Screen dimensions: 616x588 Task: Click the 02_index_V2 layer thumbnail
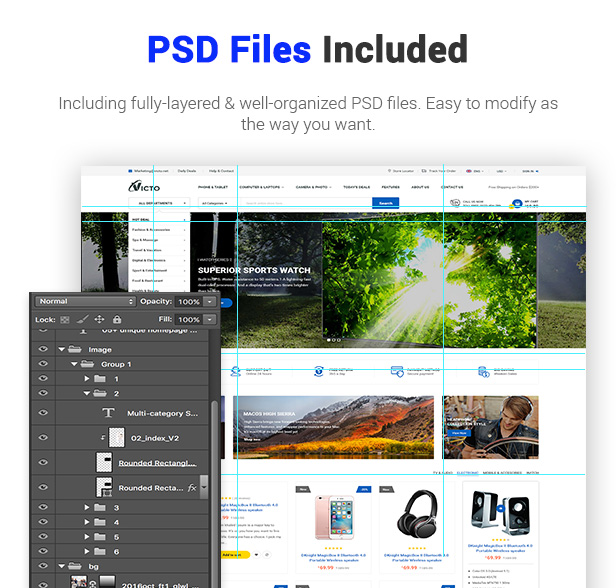pyautogui.click(x=116, y=437)
